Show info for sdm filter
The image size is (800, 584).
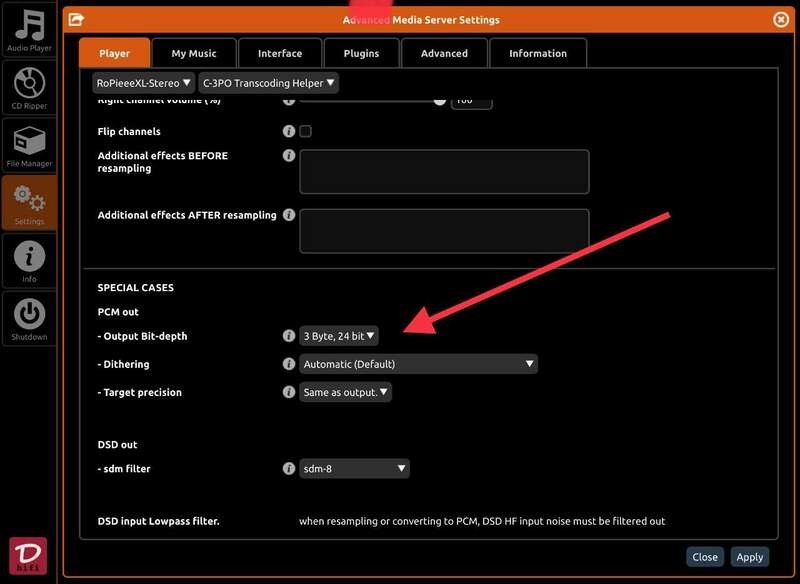click(x=289, y=468)
